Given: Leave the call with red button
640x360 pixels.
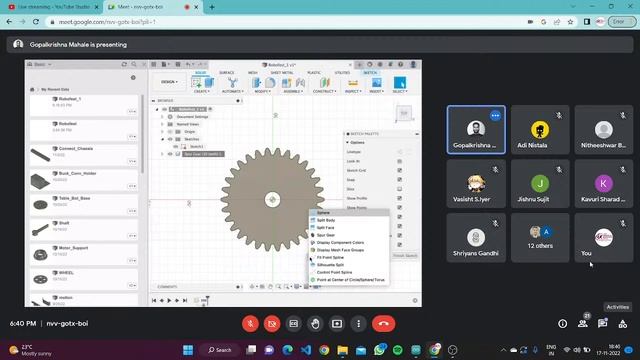Looking at the screenshot, I should [x=383, y=324].
